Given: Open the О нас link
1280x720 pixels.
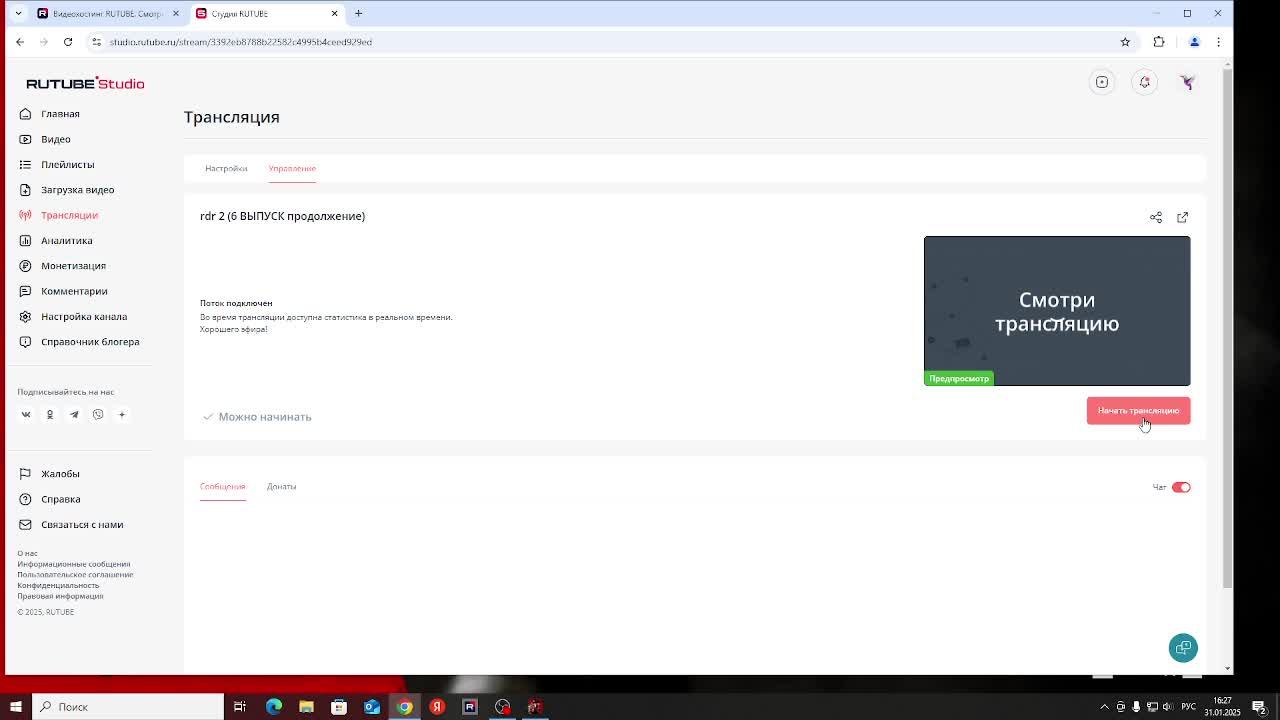Looking at the screenshot, I should (27, 553).
